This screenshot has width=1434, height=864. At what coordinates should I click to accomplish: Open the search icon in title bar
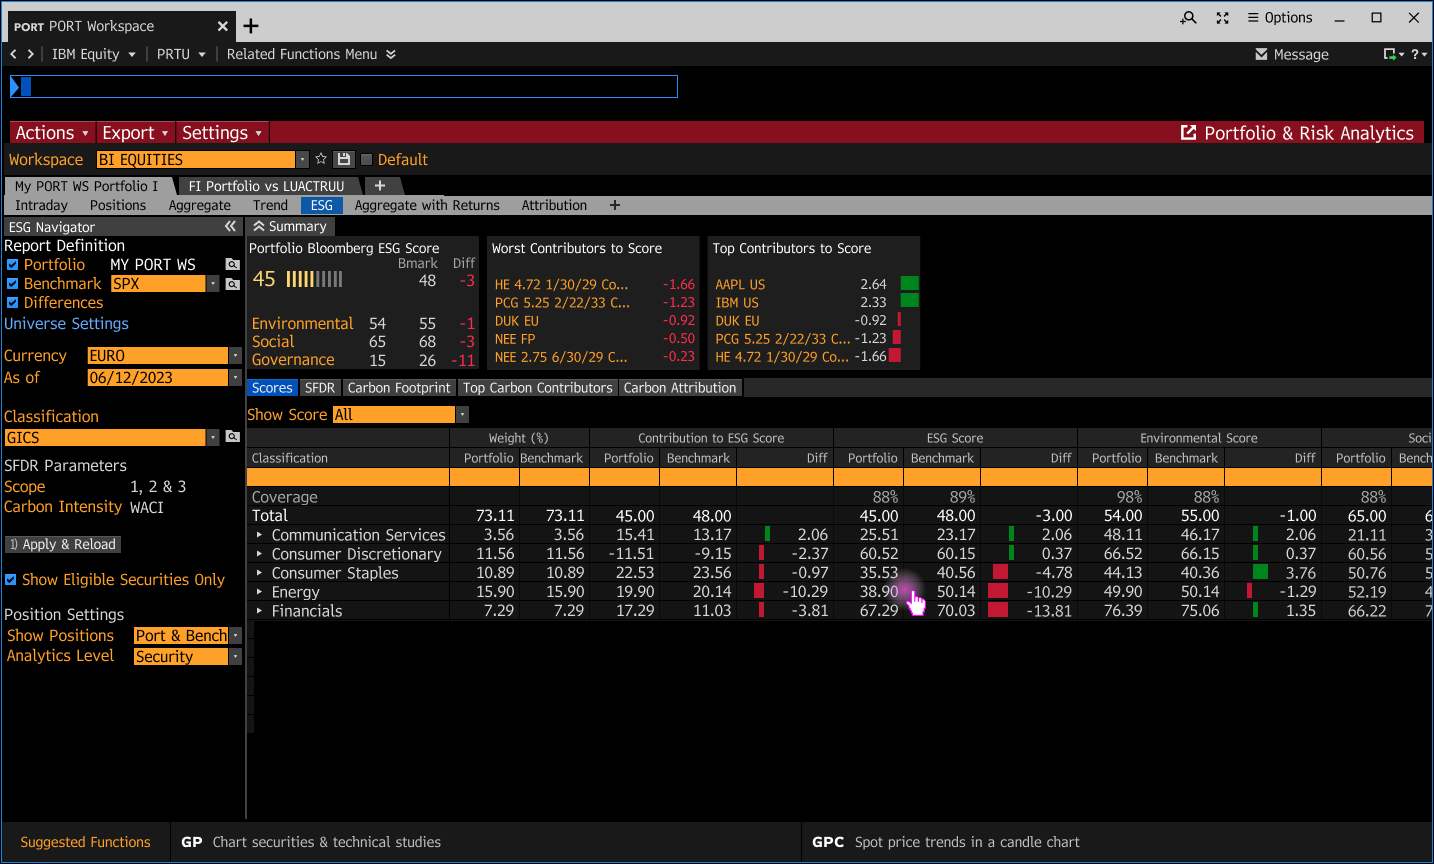coord(1188,18)
